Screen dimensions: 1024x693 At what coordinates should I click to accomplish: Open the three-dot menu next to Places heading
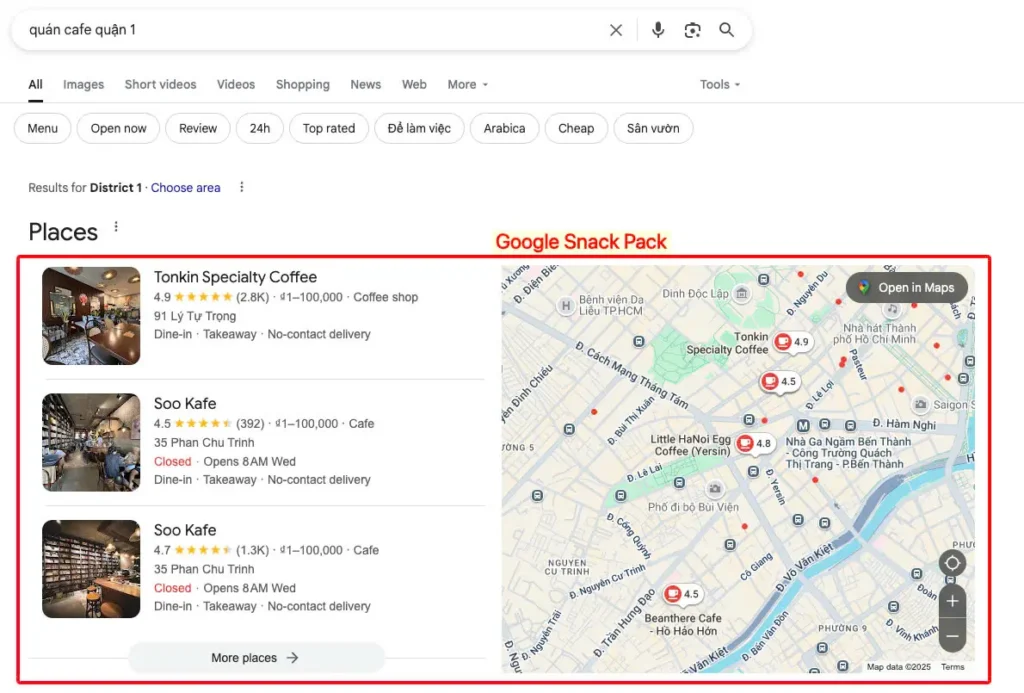coord(116,227)
